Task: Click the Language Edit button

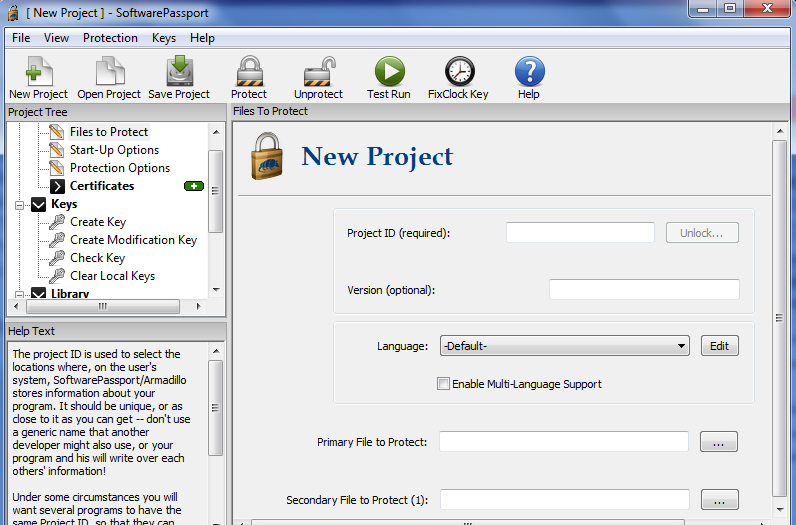Action: pyautogui.click(x=719, y=346)
